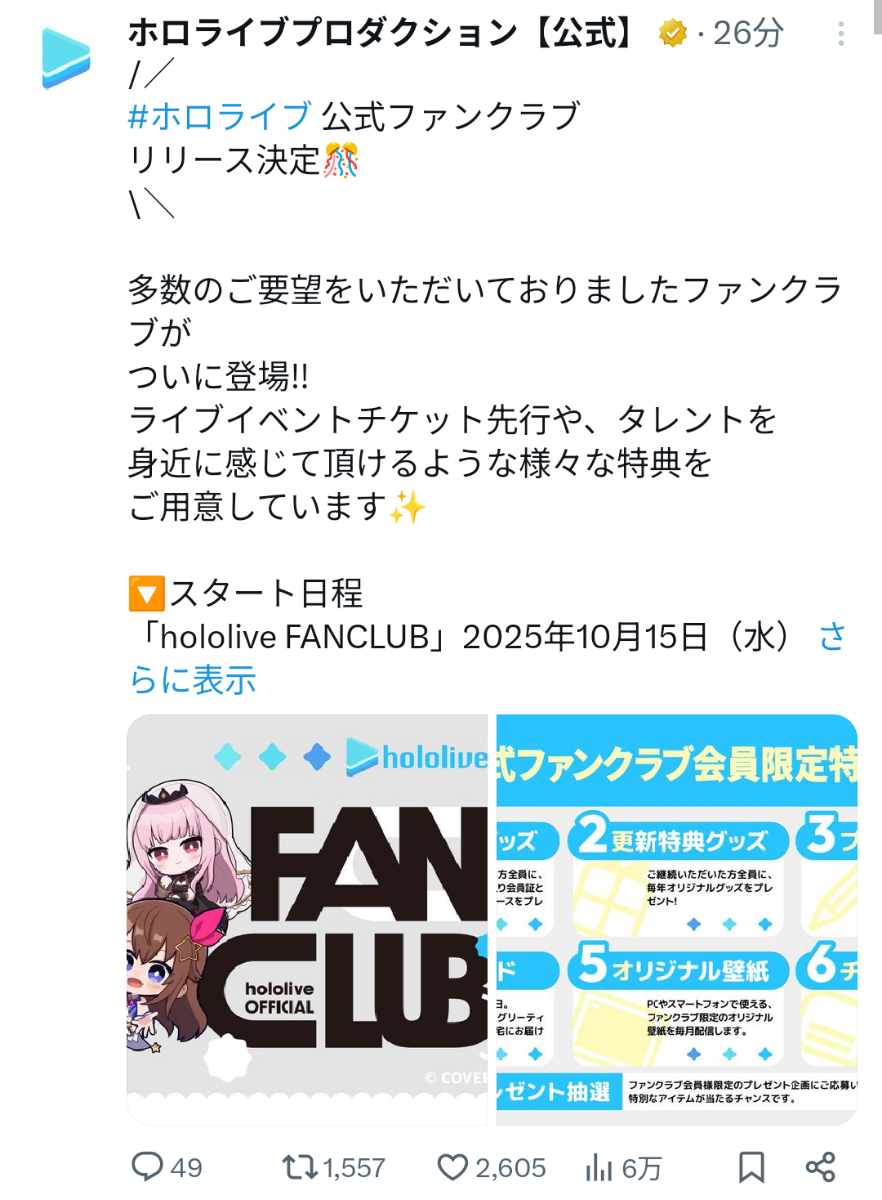This screenshot has height=1200, width=882.
Task: Click the 49 replies count
Action: click(186, 1167)
